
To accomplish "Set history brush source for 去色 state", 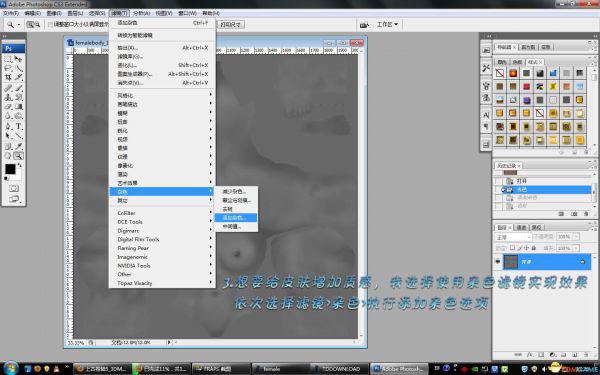I will tap(498, 189).
